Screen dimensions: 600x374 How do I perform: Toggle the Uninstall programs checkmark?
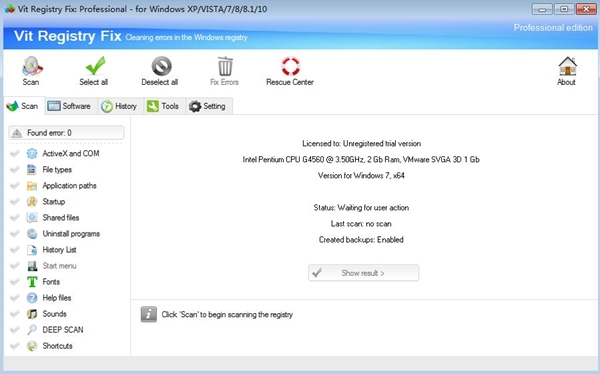15,234
